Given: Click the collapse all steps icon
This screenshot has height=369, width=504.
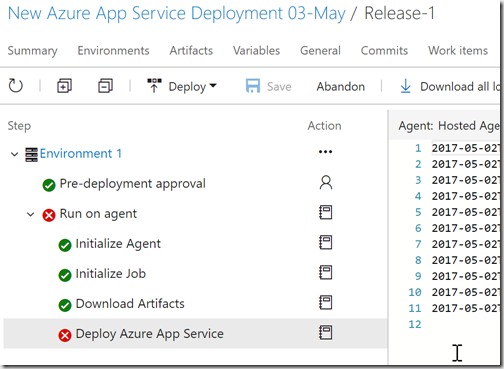Looking at the screenshot, I should coord(105,86).
